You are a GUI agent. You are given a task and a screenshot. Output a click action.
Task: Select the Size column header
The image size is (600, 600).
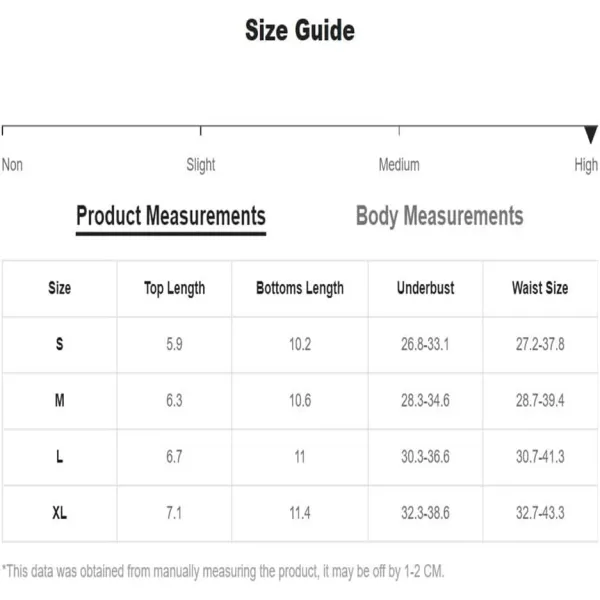(x=59, y=288)
